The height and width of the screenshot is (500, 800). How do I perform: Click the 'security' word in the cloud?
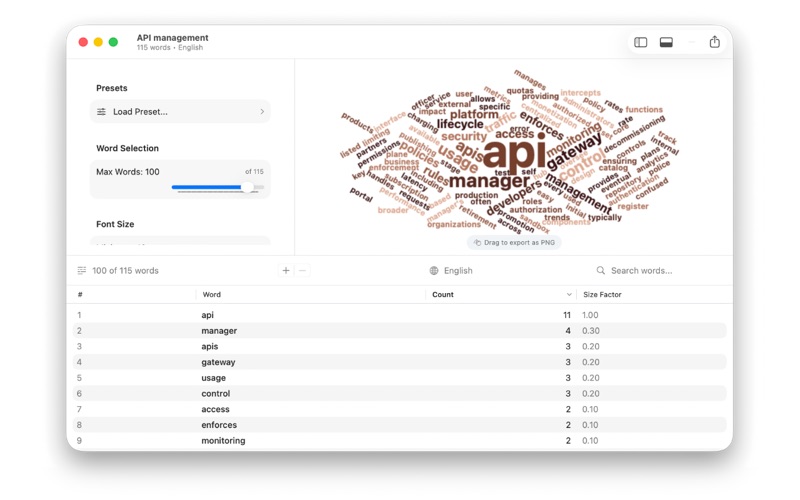(x=464, y=136)
